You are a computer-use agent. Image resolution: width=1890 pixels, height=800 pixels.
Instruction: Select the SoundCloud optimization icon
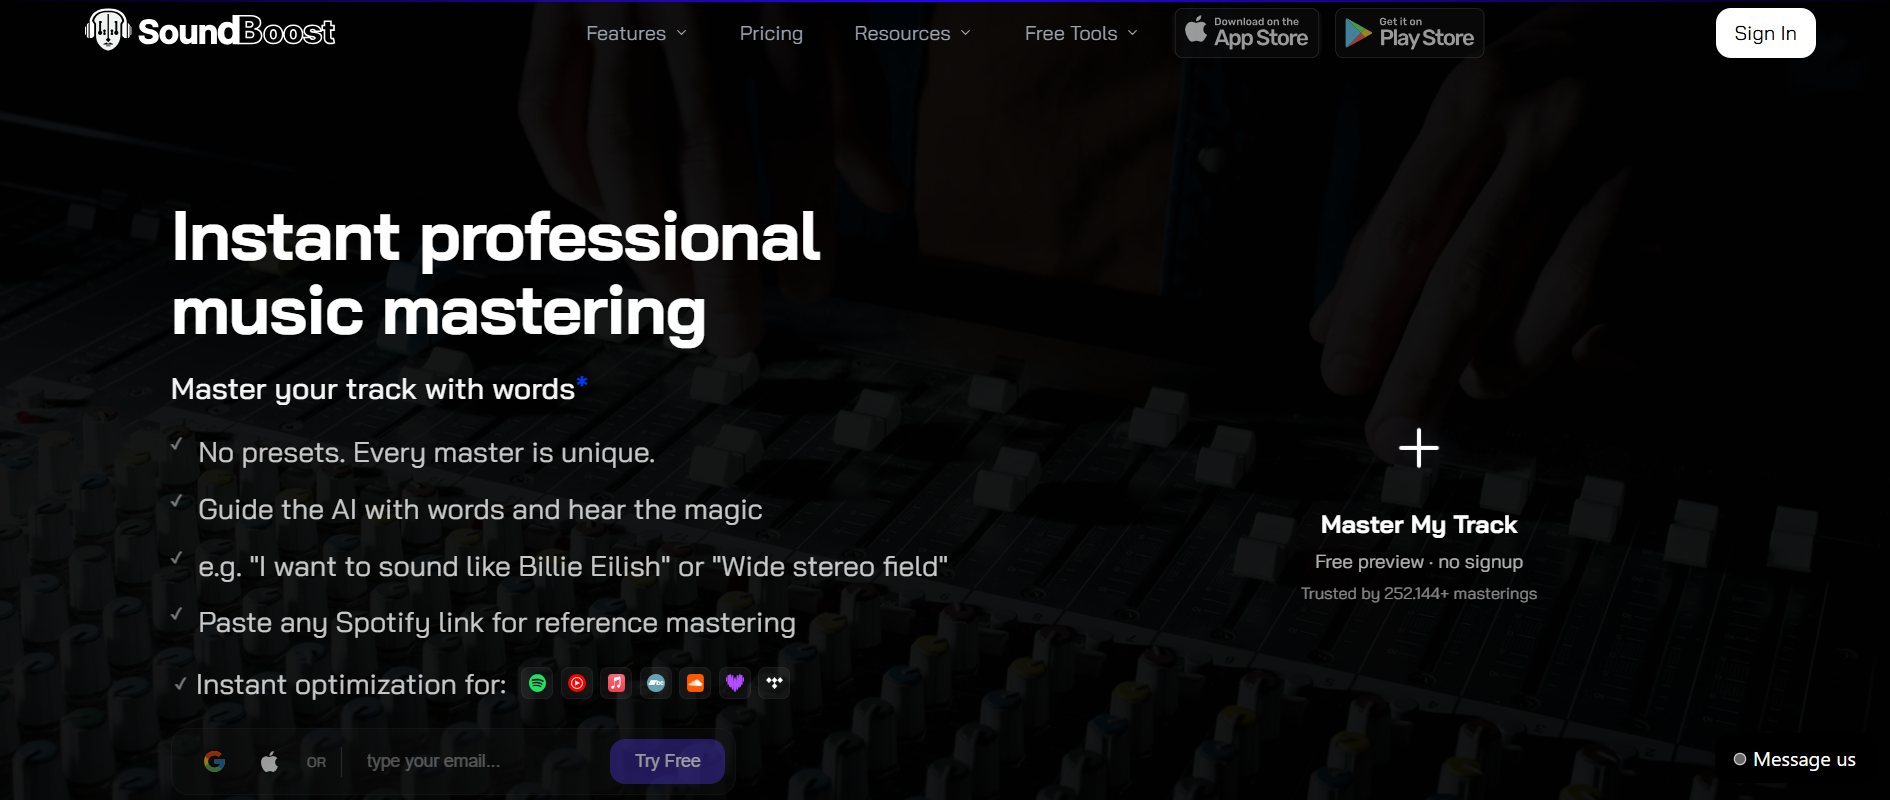695,683
